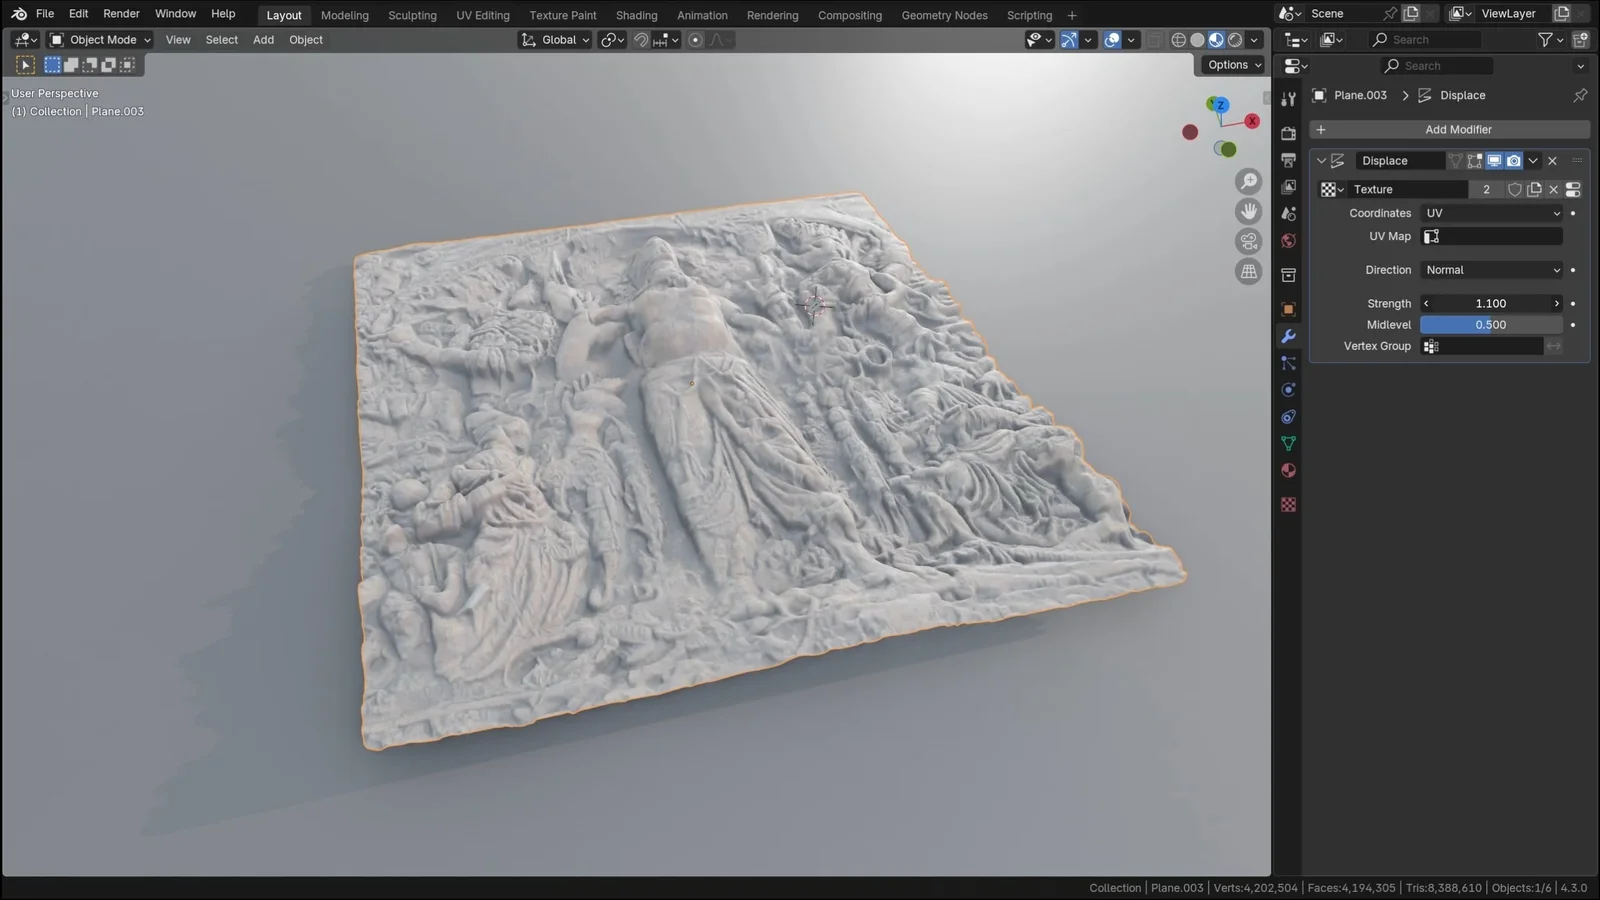Open the Physics Properties tab
Image resolution: width=1600 pixels, height=900 pixels.
click(1288, 390)
